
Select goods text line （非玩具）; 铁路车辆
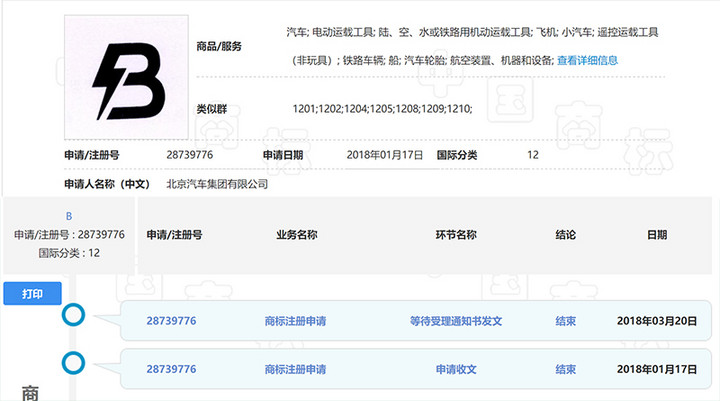[423, 60]
